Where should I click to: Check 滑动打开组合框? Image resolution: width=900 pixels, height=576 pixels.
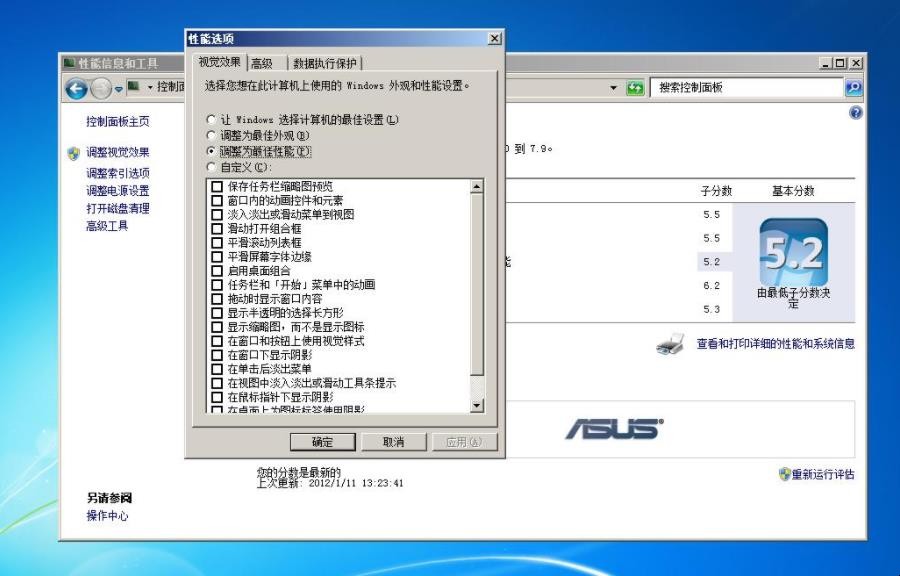pos(217,228)
